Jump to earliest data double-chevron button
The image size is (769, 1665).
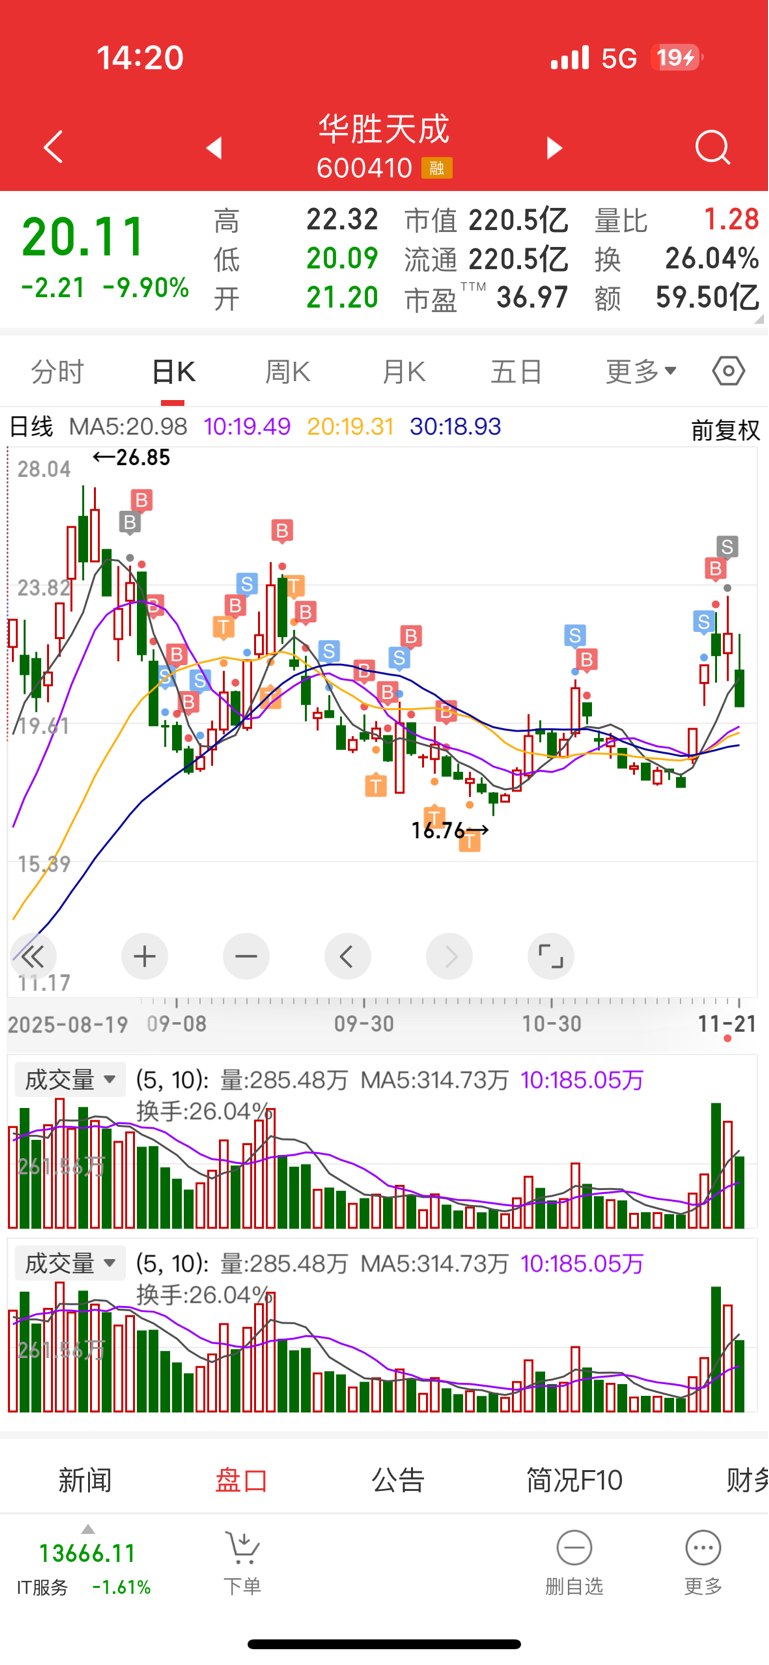pyautogui.click(x=32, y=957)
